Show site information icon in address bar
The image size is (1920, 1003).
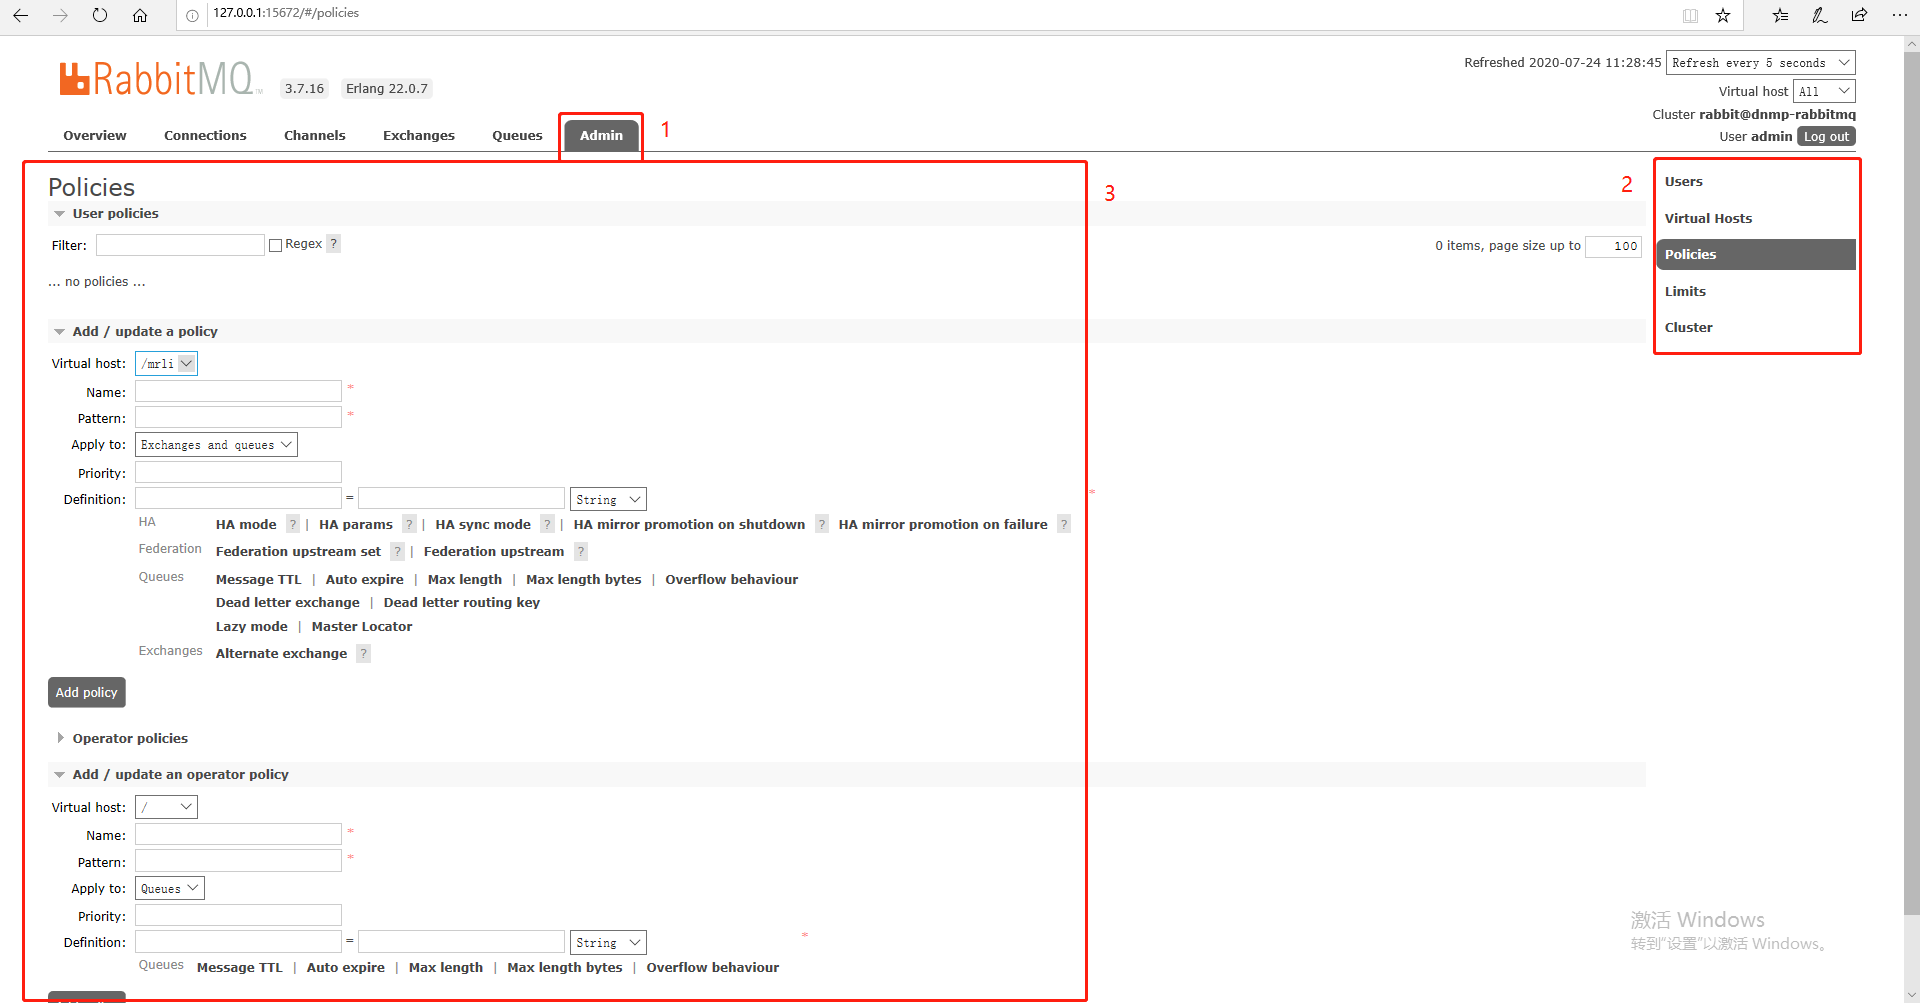(x=192, y=15)
